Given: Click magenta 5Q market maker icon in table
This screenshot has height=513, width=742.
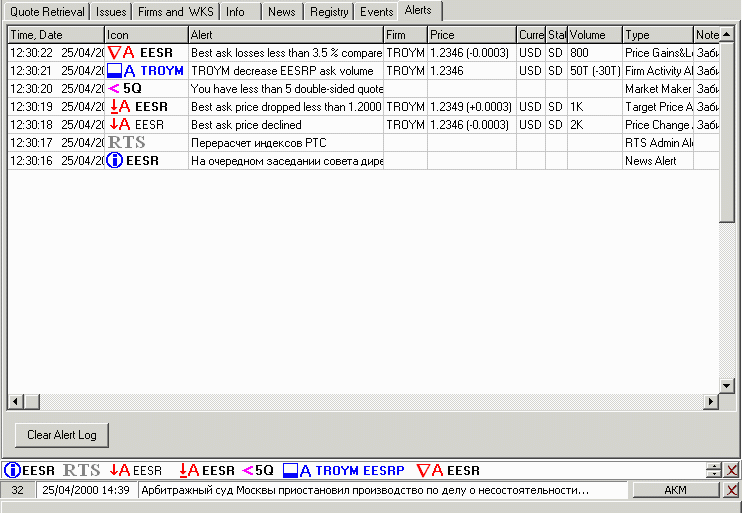Looking at the screenshot, I should [x=125, y=88].
